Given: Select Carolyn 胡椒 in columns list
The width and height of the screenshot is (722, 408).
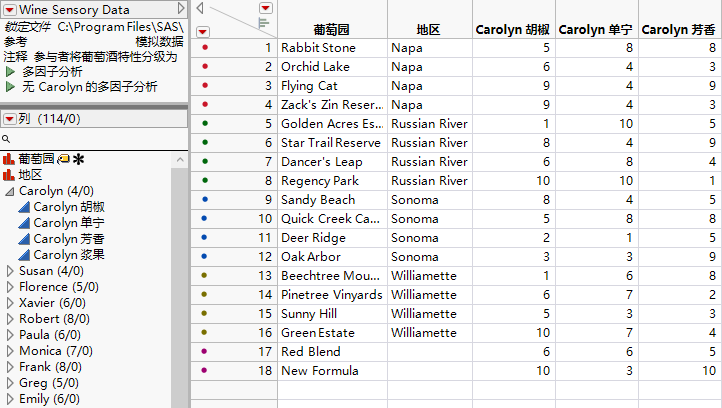Looking at the screenshot, I should point(69,207).
